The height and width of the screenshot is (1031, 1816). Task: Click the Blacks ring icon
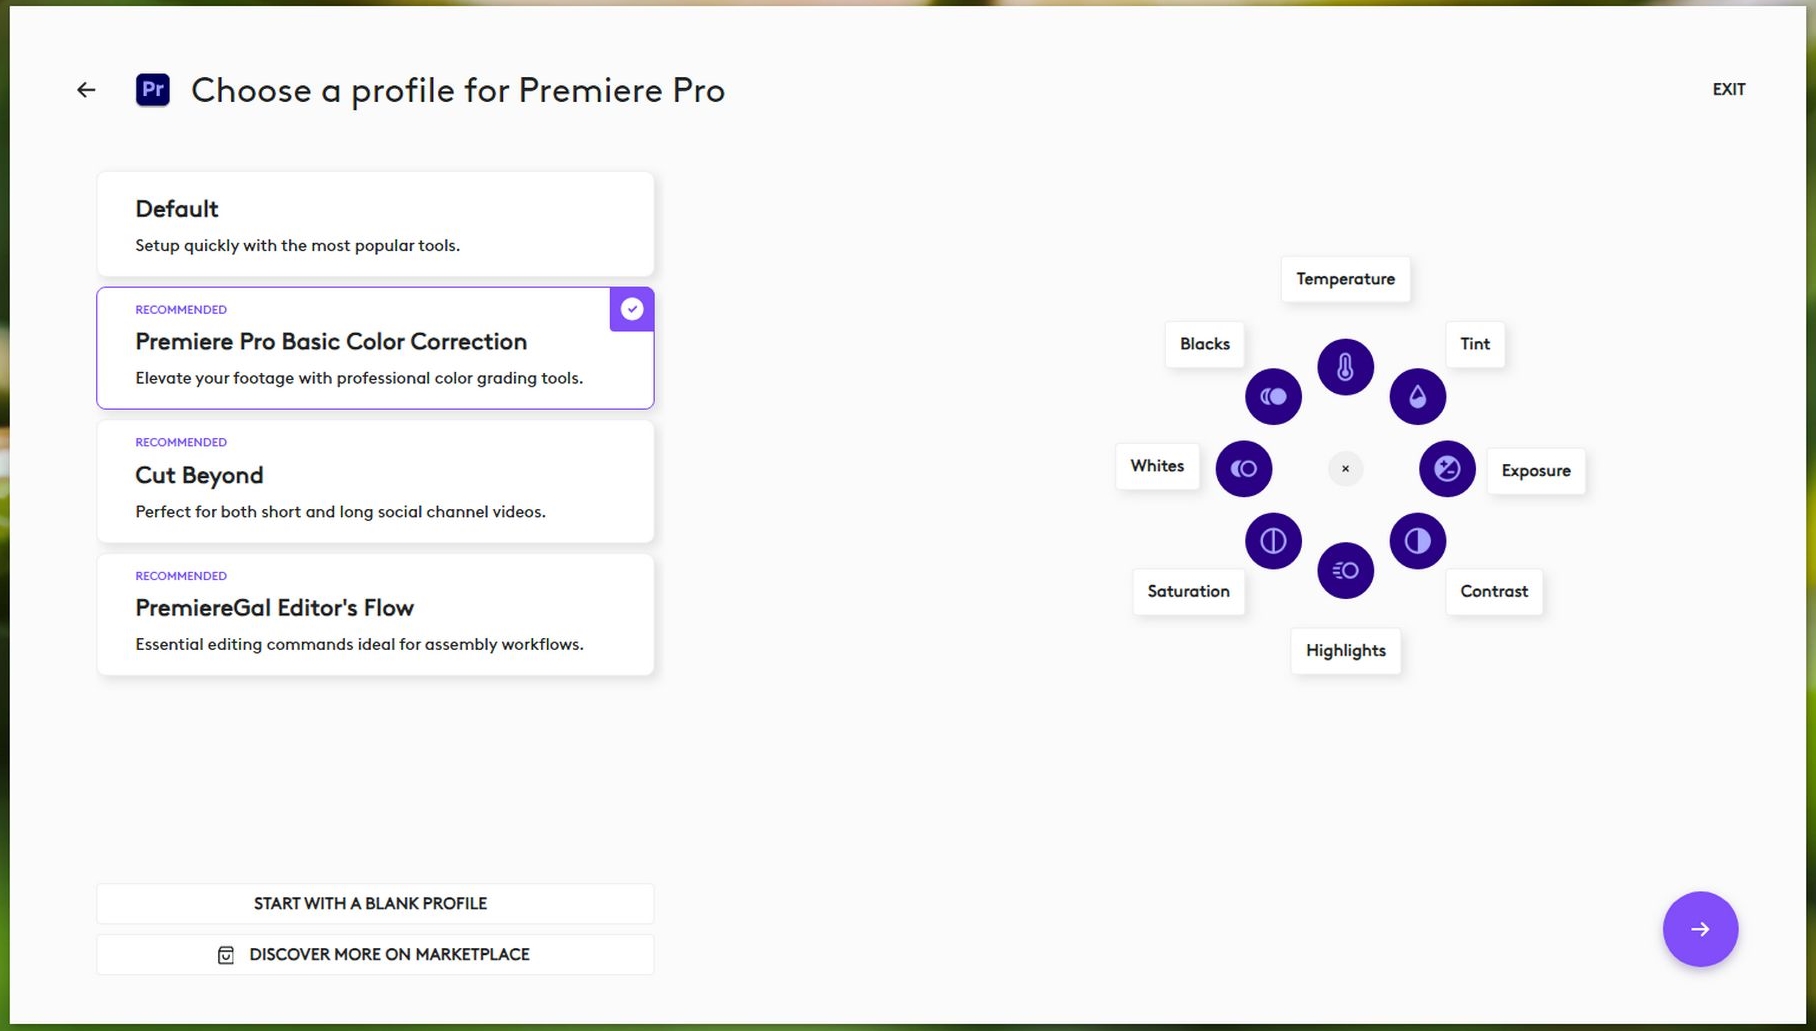pyautogui.click(x=1273, y=397)
